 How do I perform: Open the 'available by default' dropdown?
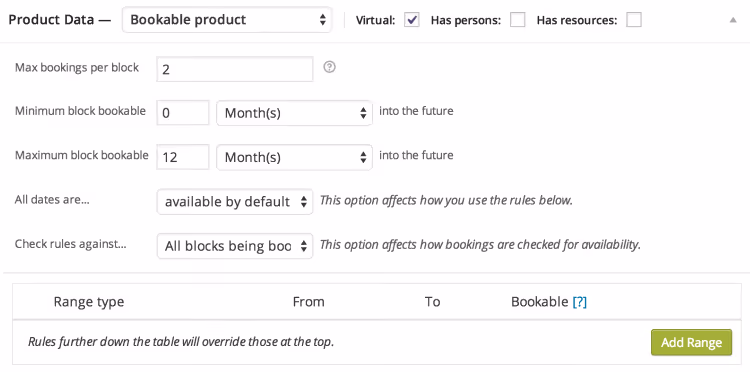click(235, 202)
